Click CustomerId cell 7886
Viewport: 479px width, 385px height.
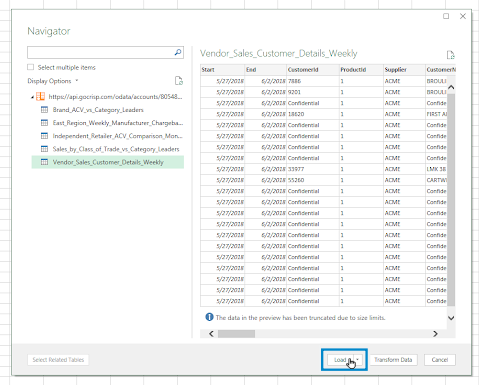pyautogui.click(x=313, y=81)
